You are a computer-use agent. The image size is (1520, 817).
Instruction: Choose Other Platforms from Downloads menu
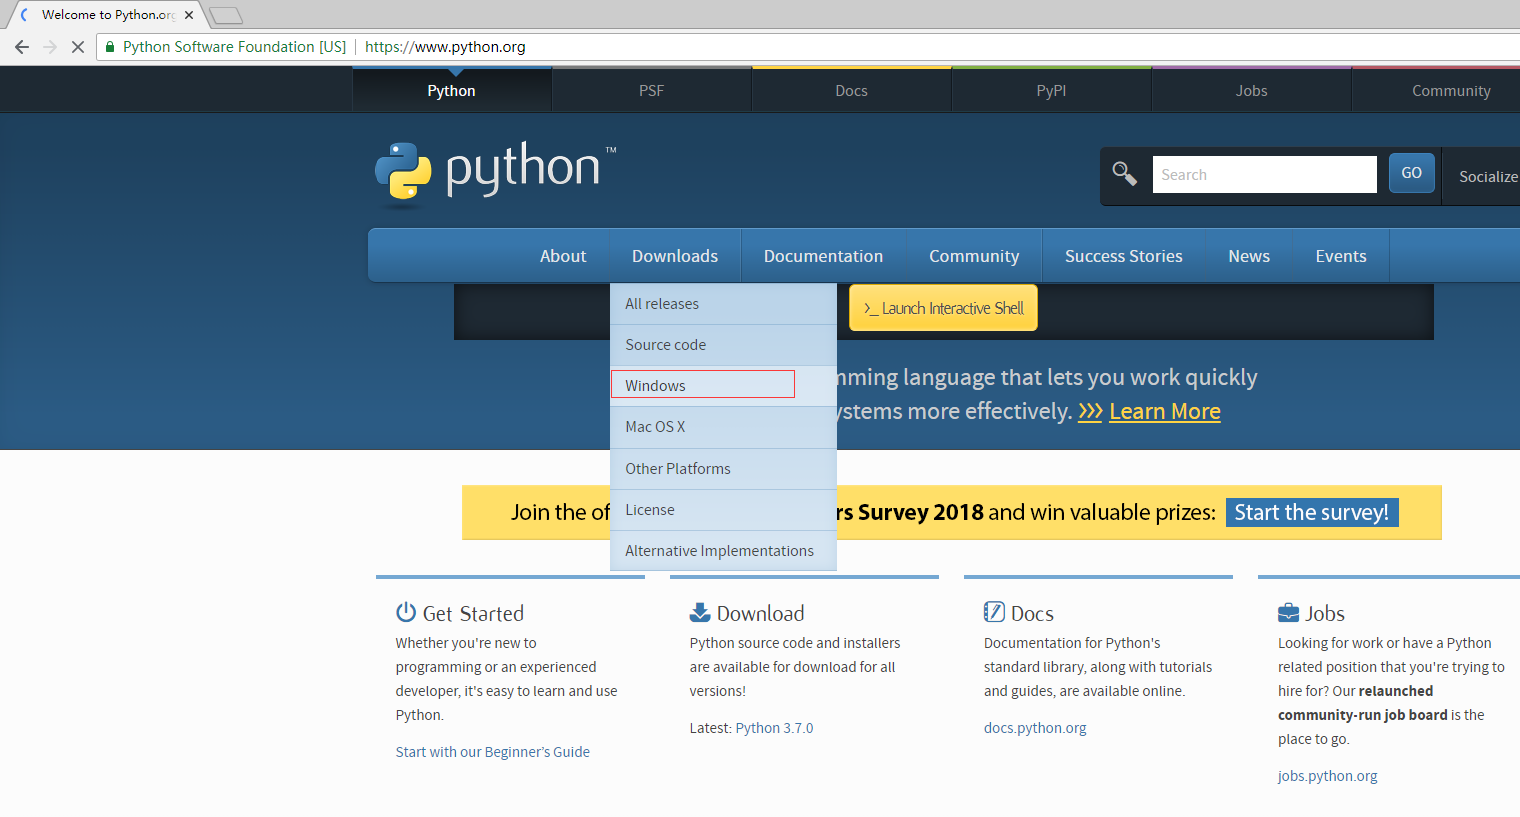click(723, 469)
